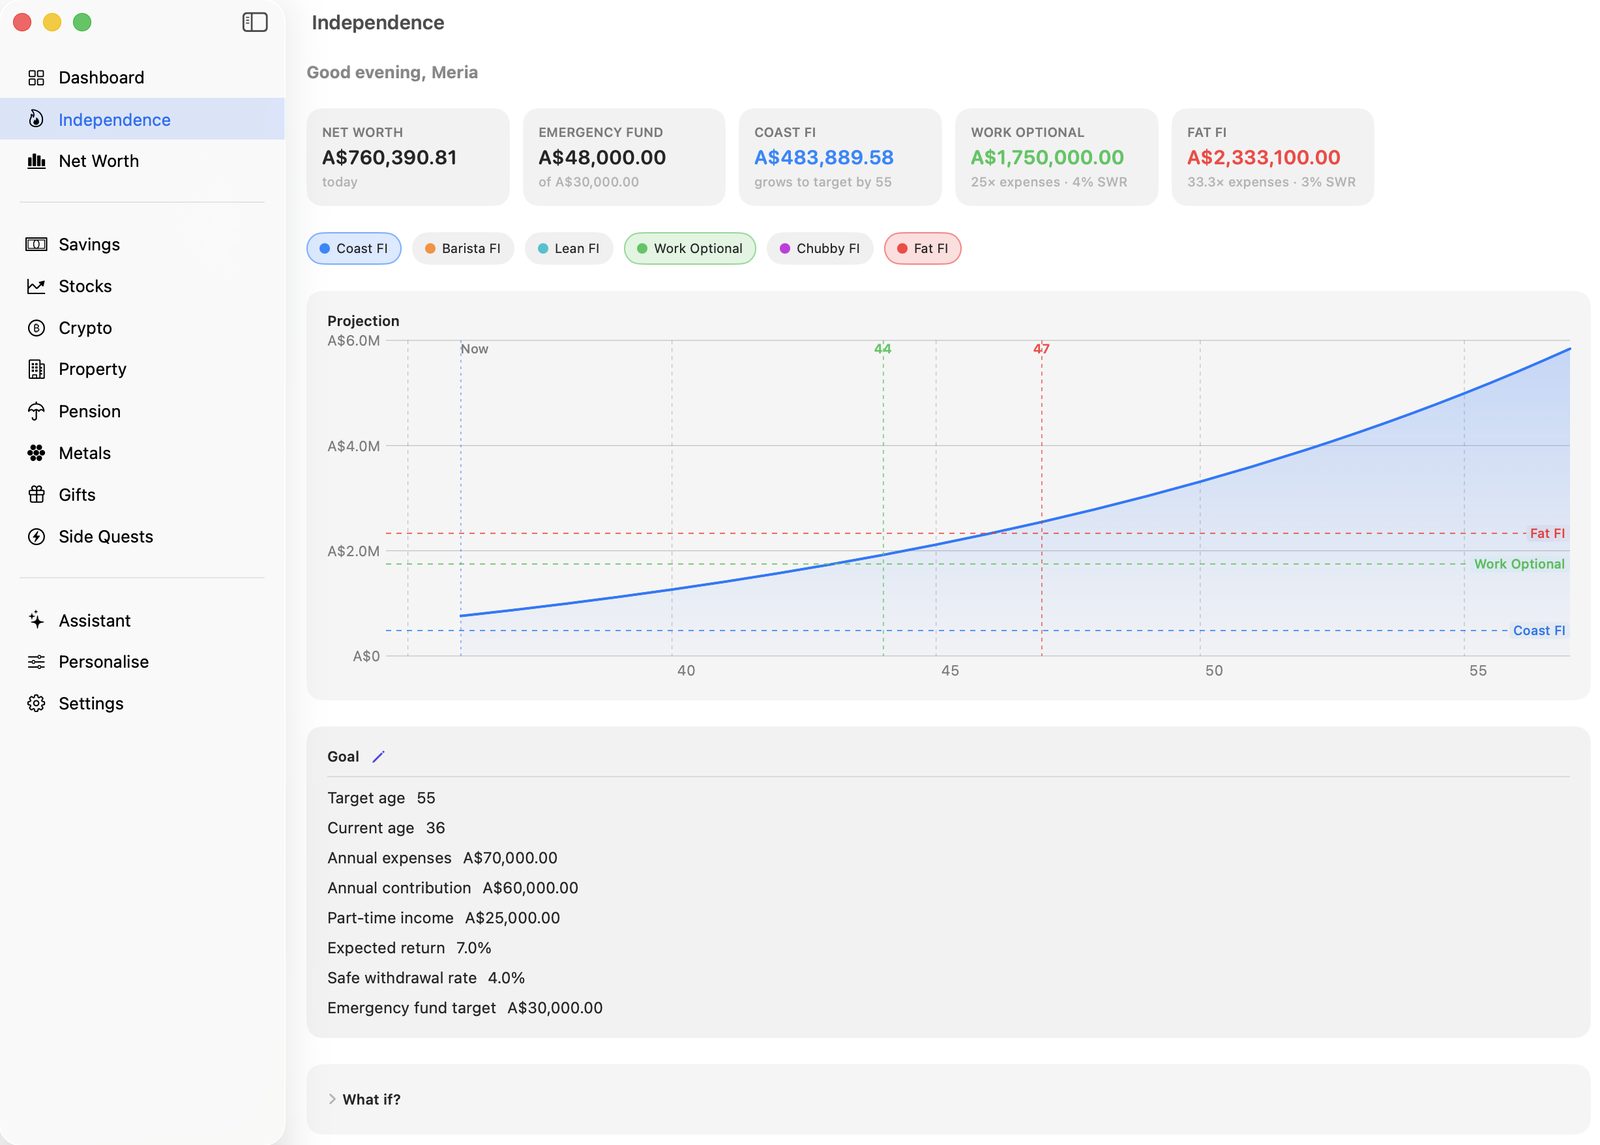Toggle the Barista FI milestone chip

463,248
